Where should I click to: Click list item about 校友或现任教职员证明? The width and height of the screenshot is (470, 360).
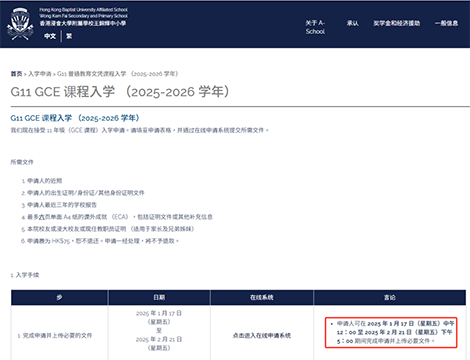pyautogui.click(x=110, y=229)
